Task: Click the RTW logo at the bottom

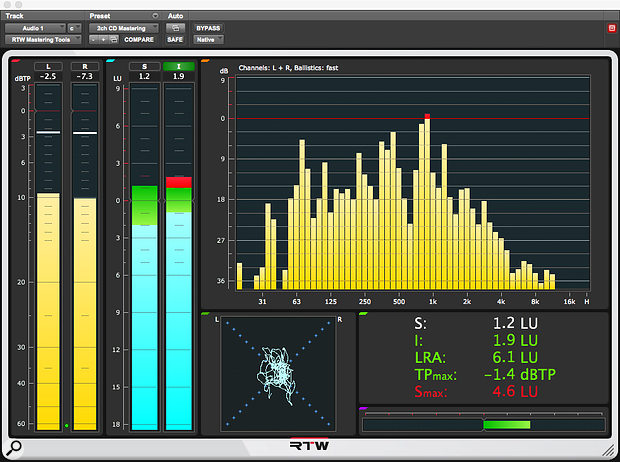Action: point(309,445)
